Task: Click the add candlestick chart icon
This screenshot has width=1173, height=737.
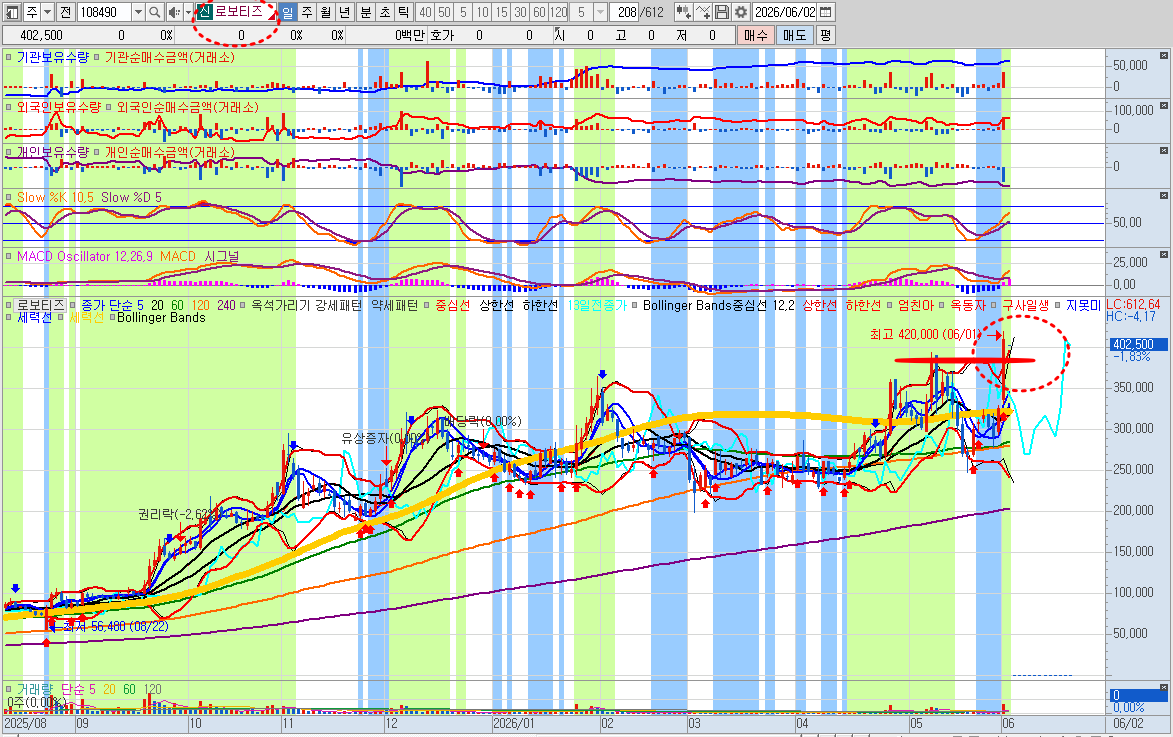Action: pyautogui.click(x=682, y=12)
